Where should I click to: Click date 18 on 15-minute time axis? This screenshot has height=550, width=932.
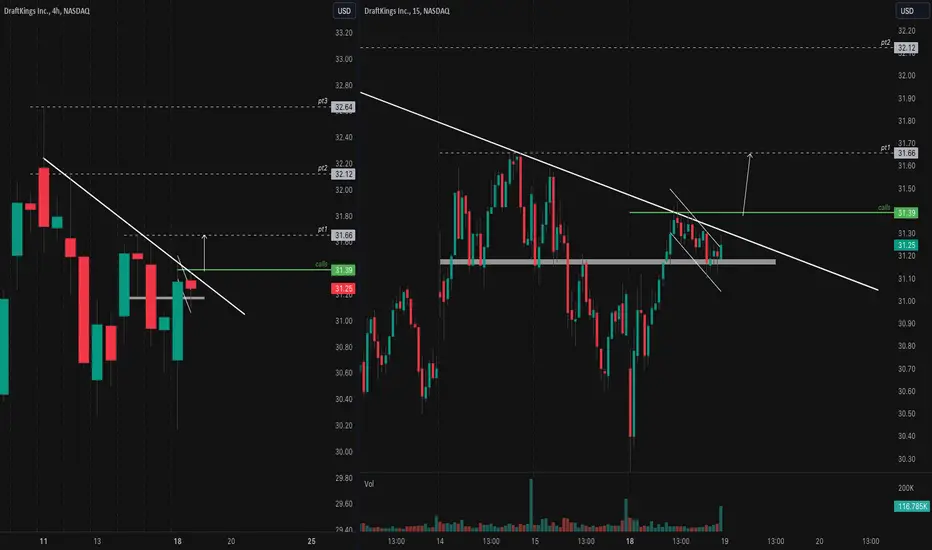pyautogui.click(x=629, y=541)
